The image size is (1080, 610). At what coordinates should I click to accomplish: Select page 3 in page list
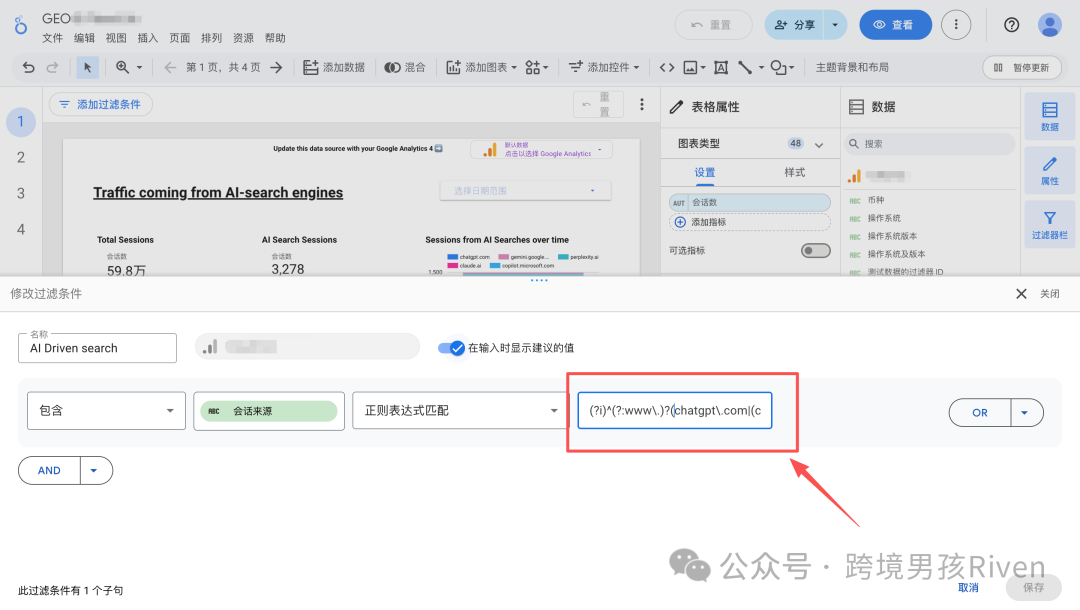coord(21,193)
